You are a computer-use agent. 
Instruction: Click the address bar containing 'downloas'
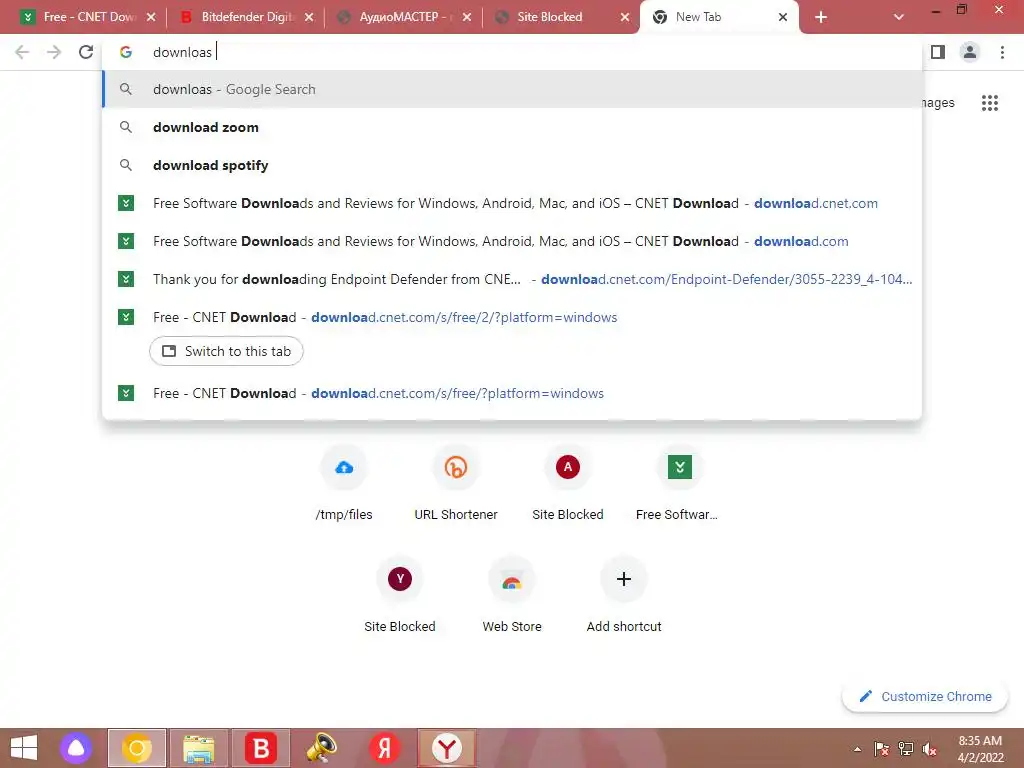click(x=512, y=52)
